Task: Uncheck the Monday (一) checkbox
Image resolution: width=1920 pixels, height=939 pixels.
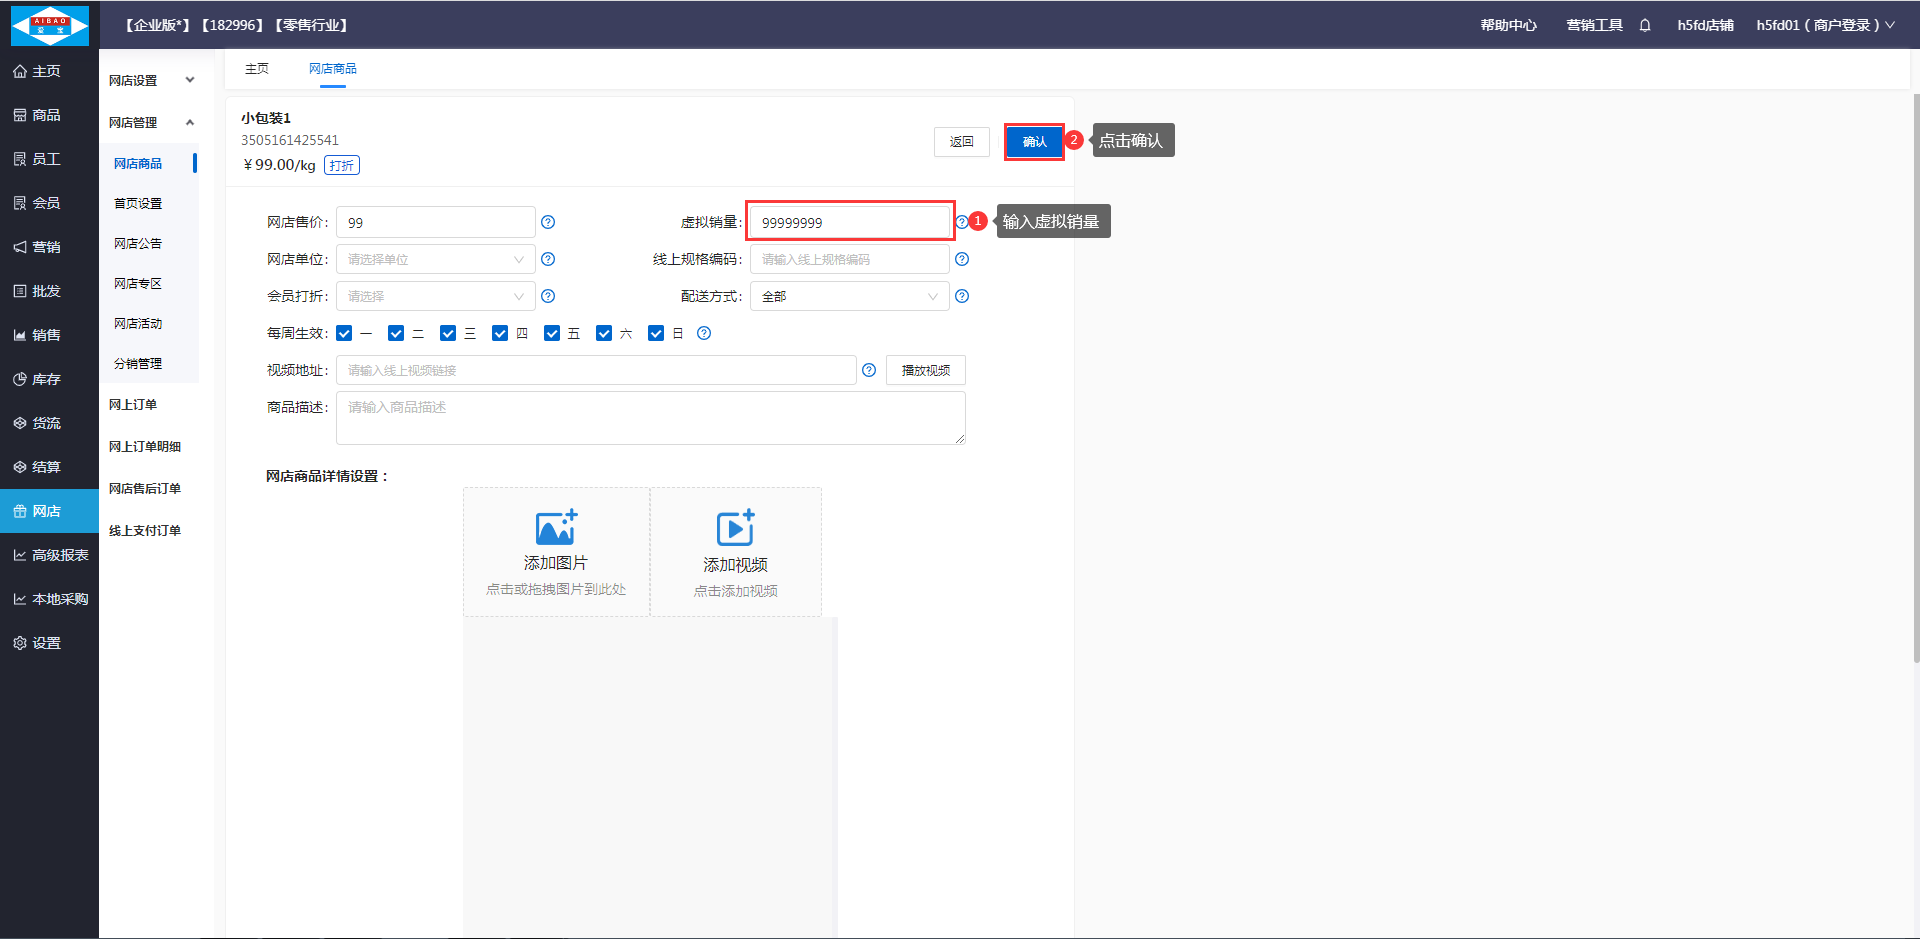Action: pyautogui.click(x=345, y=333)
